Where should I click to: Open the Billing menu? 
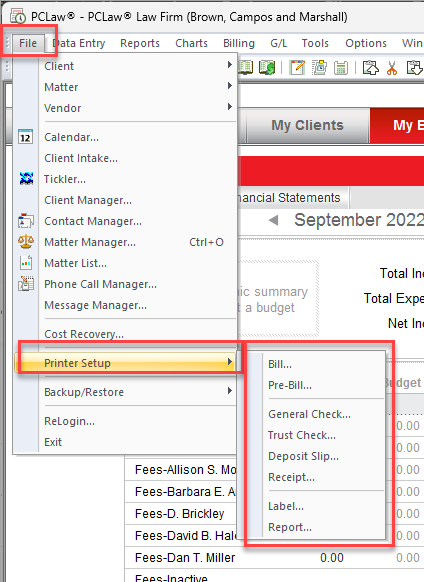239,43
